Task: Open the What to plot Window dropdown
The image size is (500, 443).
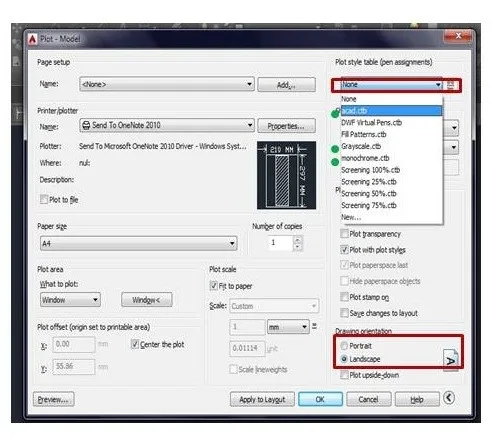Action: point(70,300)
